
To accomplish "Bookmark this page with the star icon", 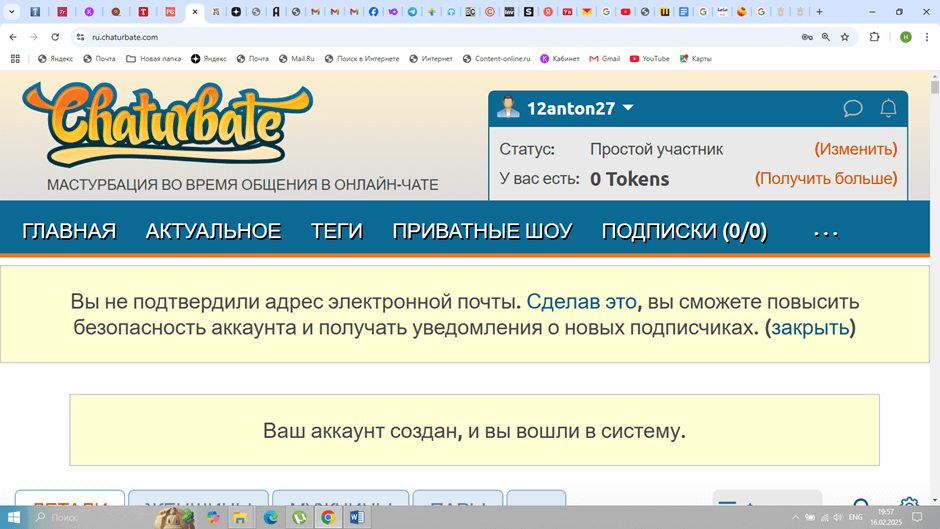I will 845,37.
